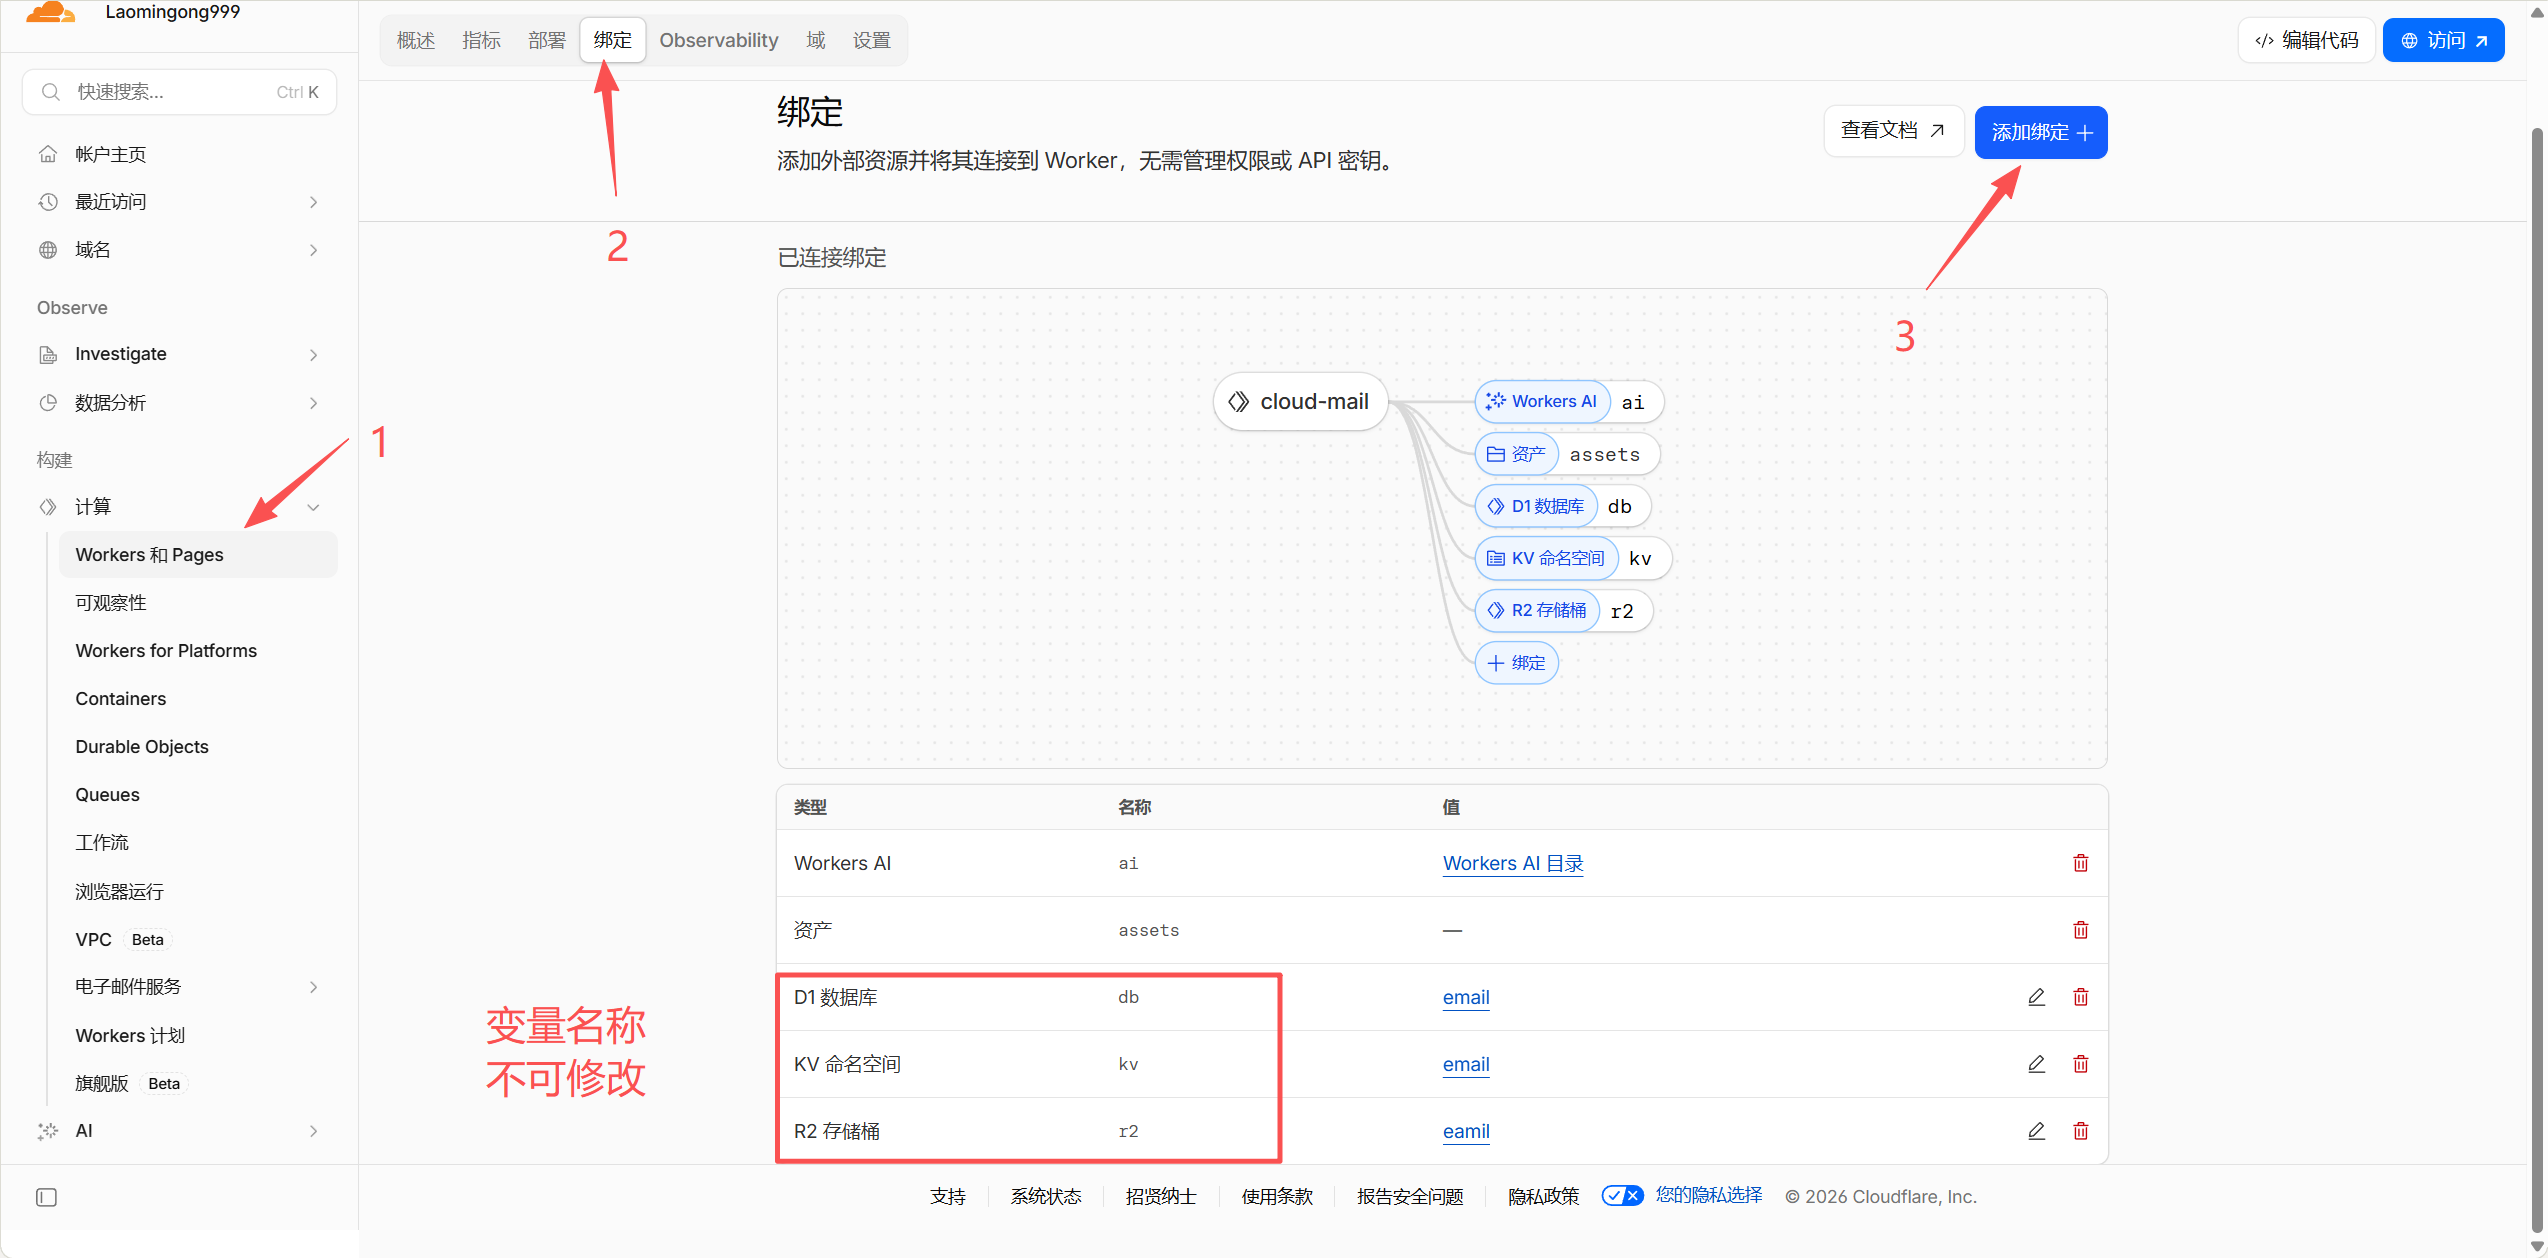Delete the D1 数据库 db binding
This screenshot has width=2548, height=1258.
(2081, 997)
